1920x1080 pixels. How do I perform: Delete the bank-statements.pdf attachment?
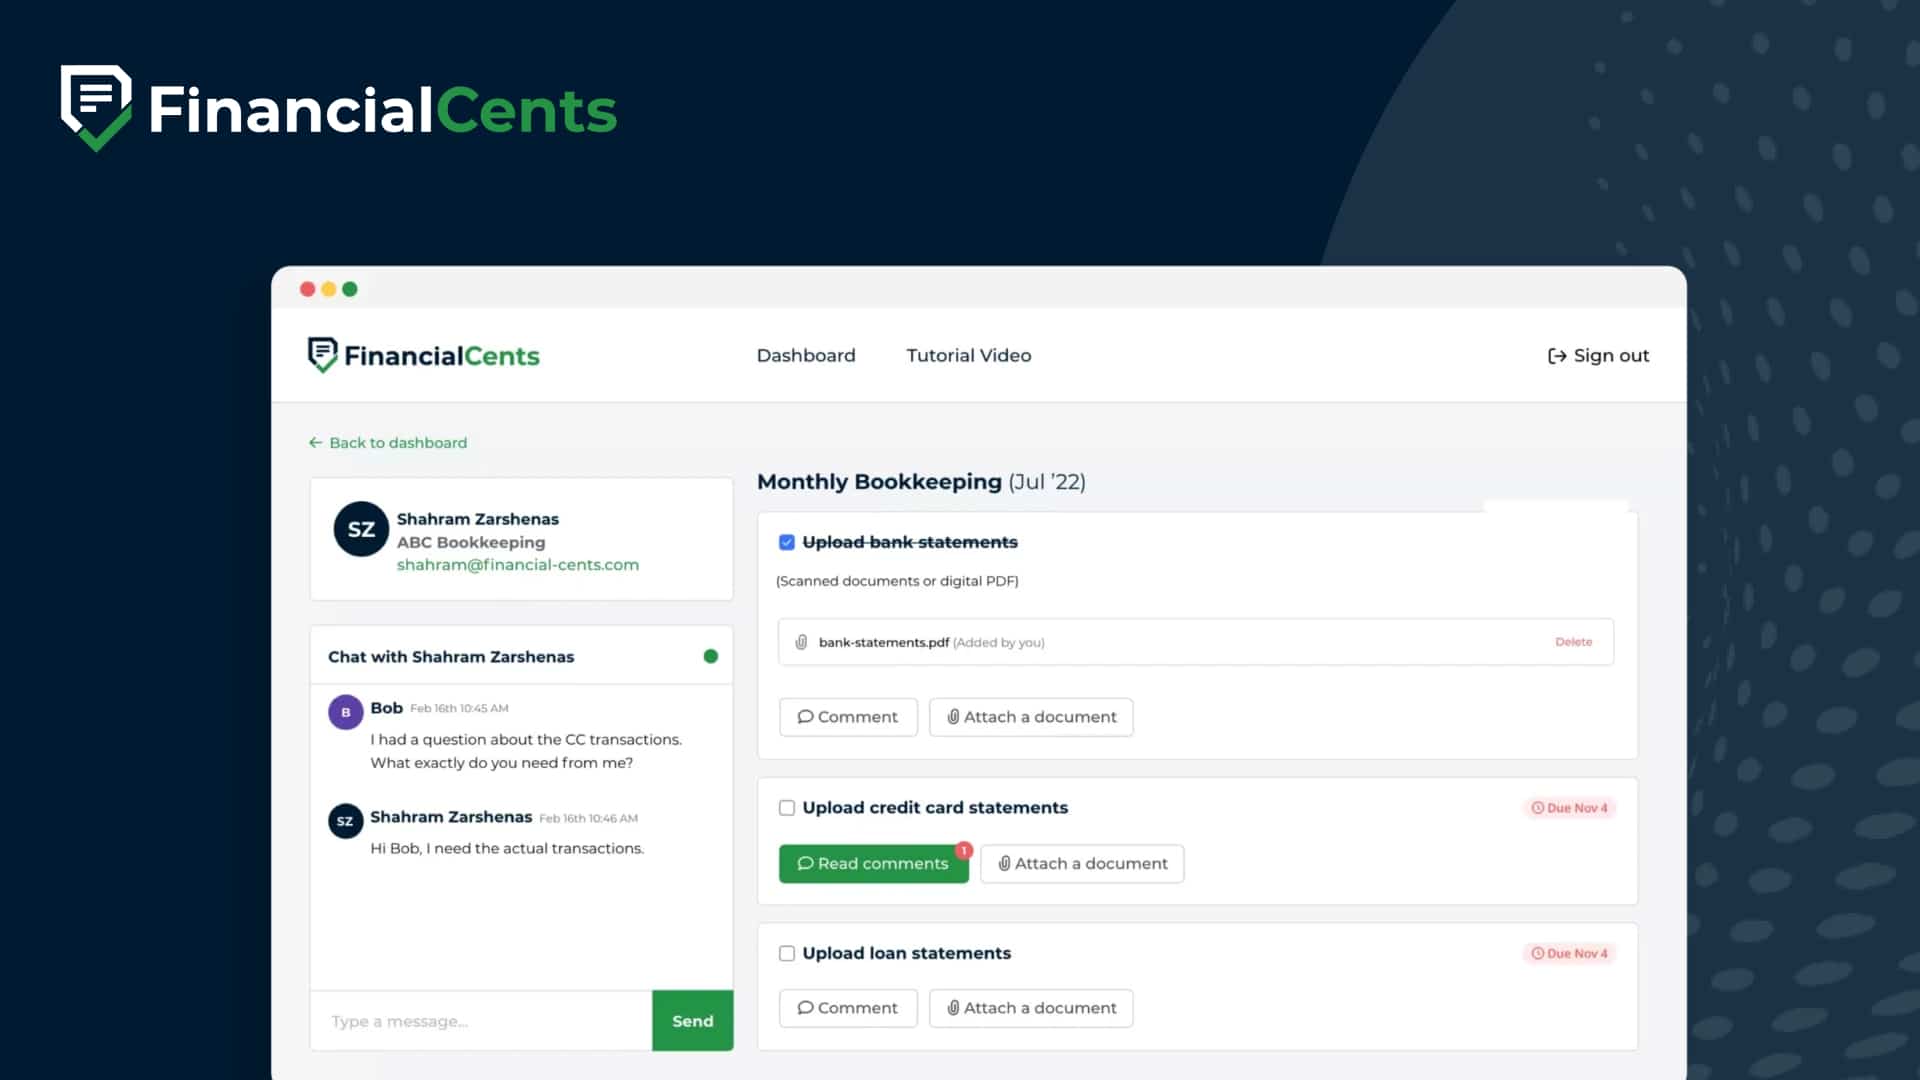(x=1573, y=642)
